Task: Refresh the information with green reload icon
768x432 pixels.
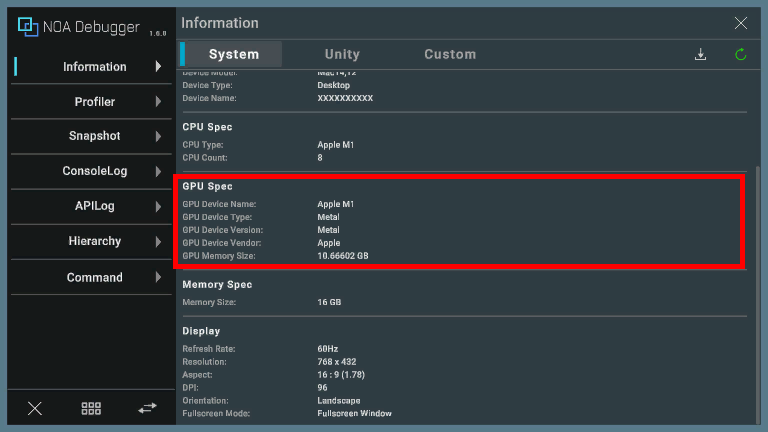Action: (741, 54)
